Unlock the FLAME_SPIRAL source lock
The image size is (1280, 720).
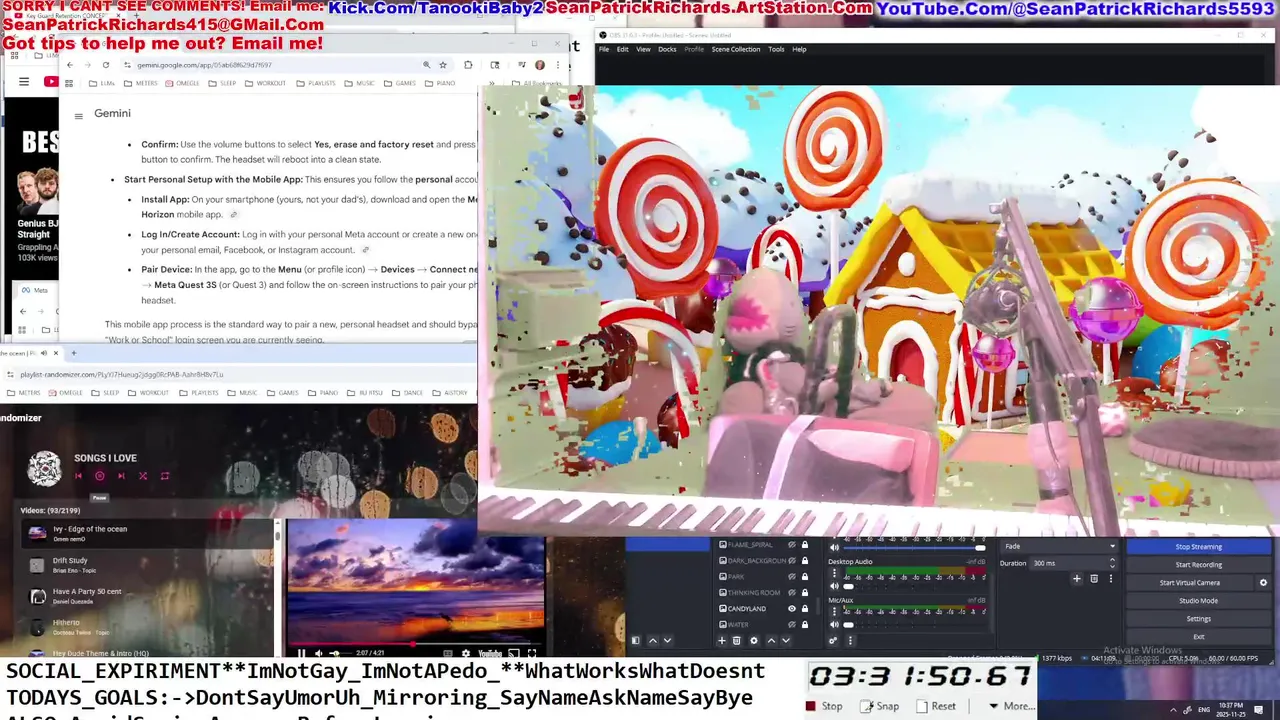point(805,545)
